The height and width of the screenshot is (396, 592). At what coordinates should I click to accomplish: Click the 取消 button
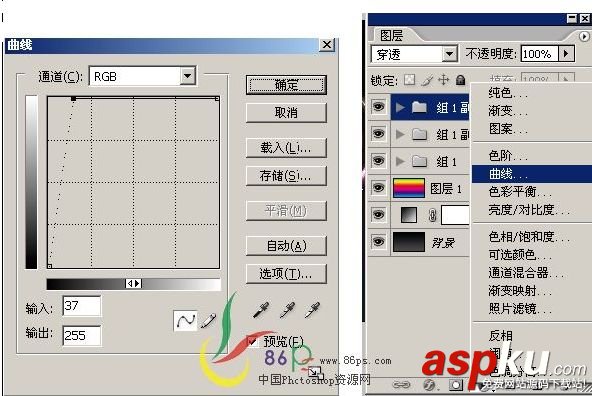click(x=286, y=112)
